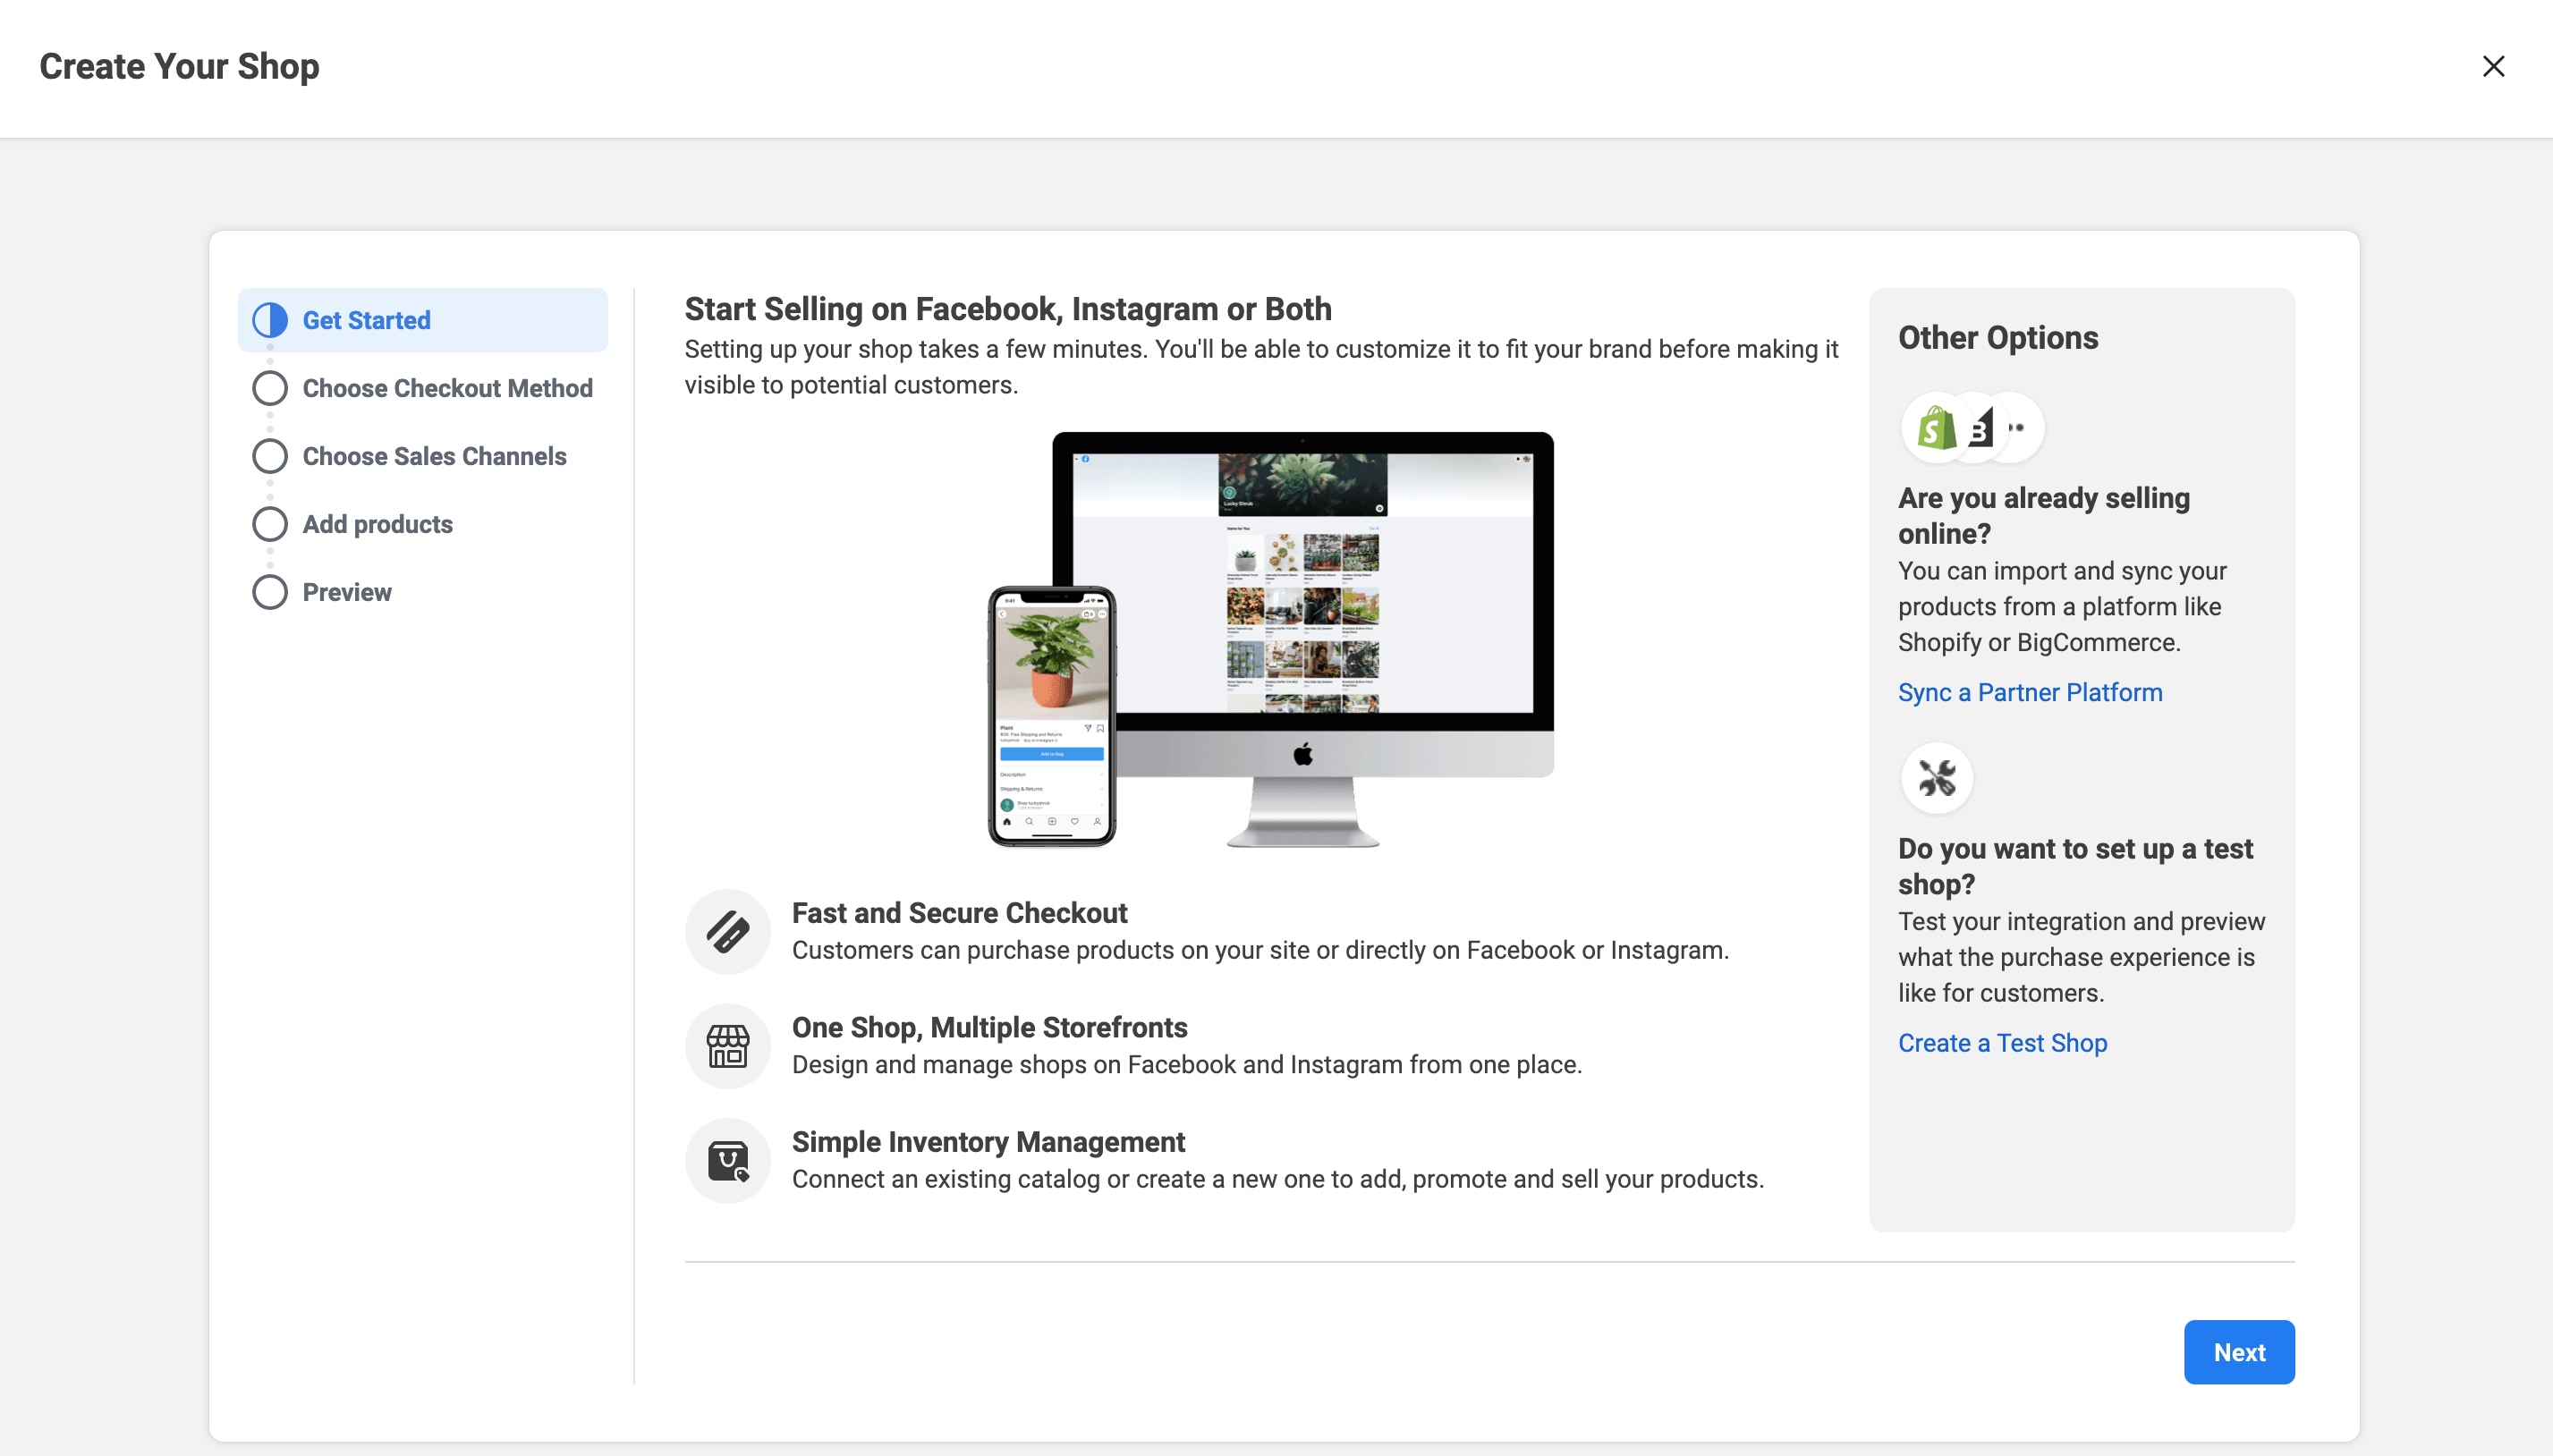Click the half-filled Get Started step icon

270,320
